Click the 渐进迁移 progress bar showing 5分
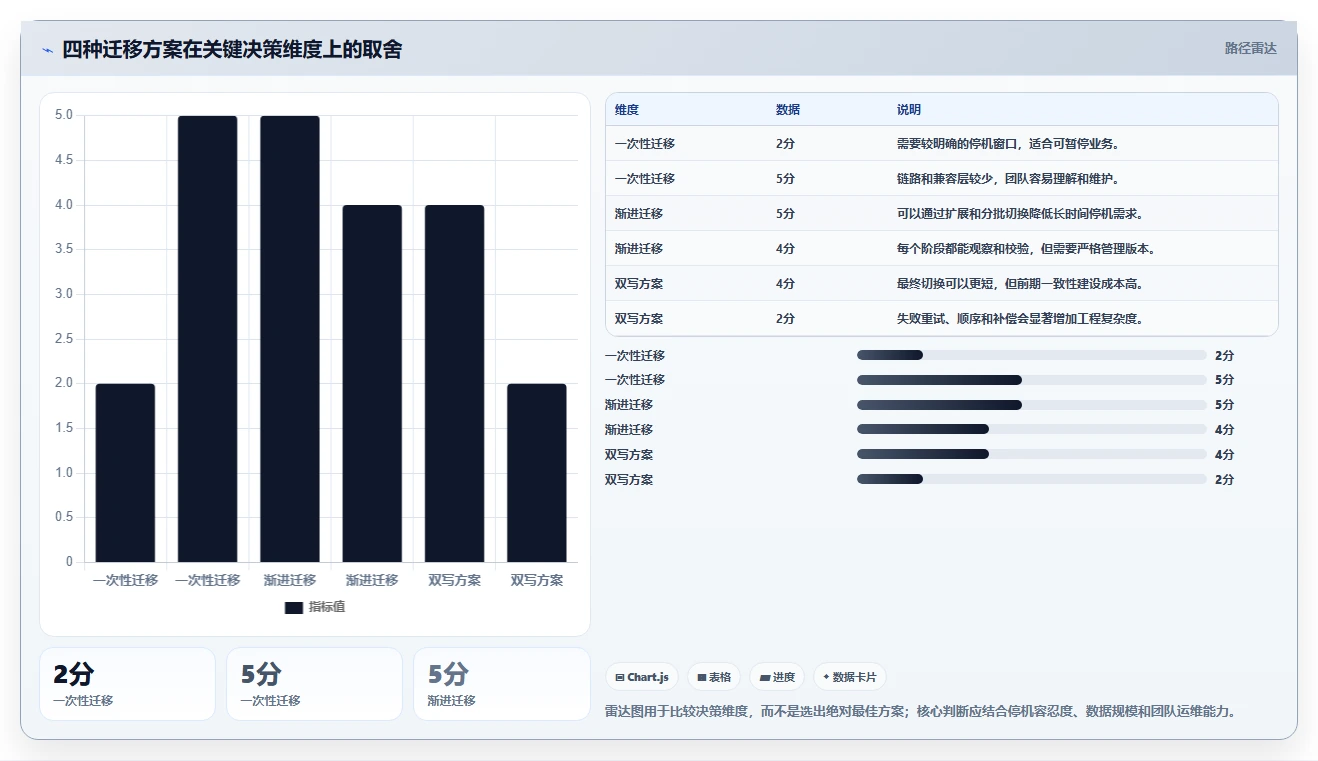The height and width of the screenshot is (761, 1318). pos(1031,405)
